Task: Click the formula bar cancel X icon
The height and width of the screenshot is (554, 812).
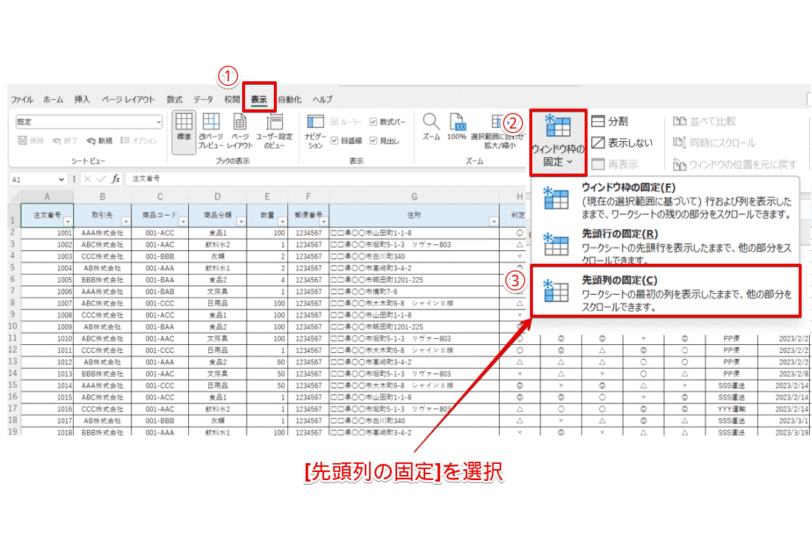Action: (x=87, y=179)
